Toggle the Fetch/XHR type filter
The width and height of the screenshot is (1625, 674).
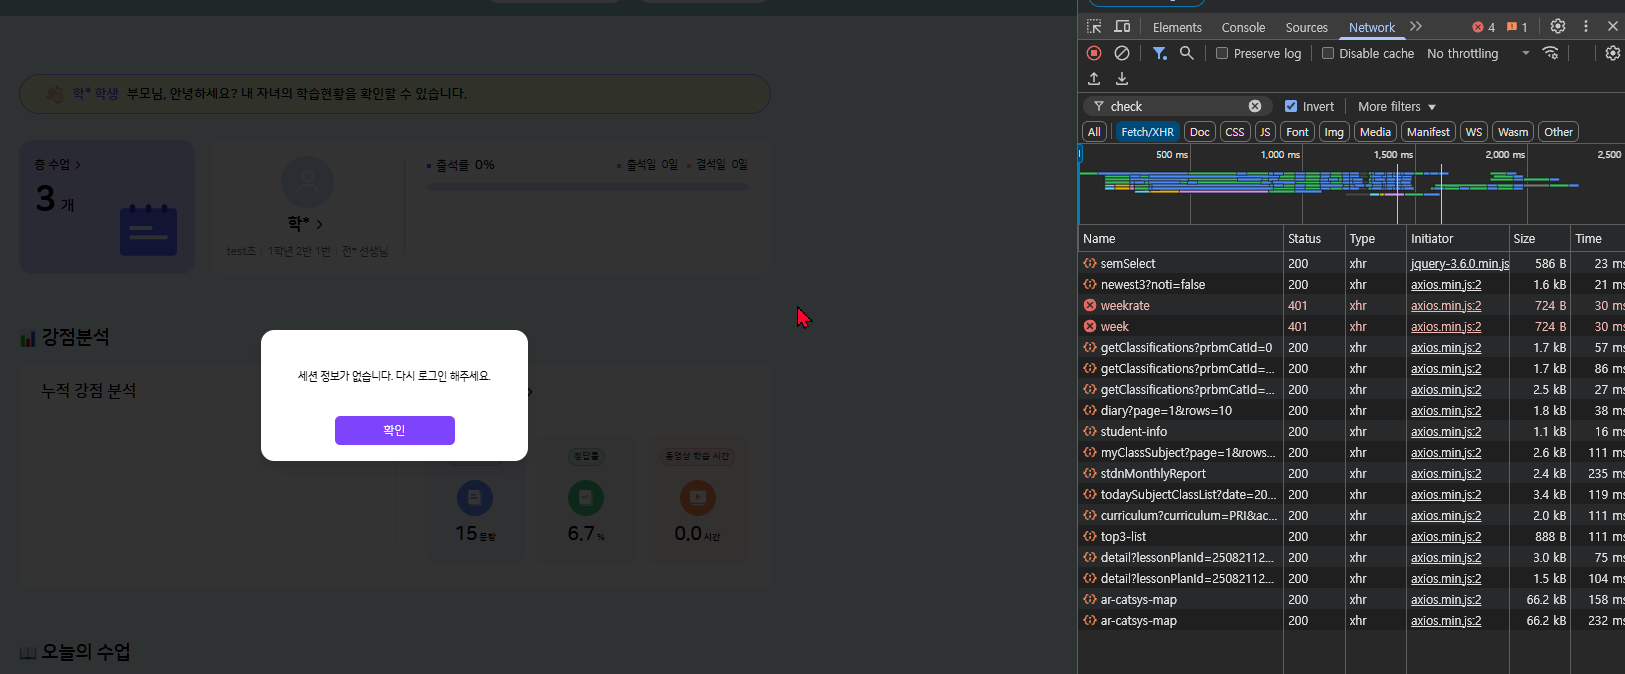click(x=1147, y=132)
